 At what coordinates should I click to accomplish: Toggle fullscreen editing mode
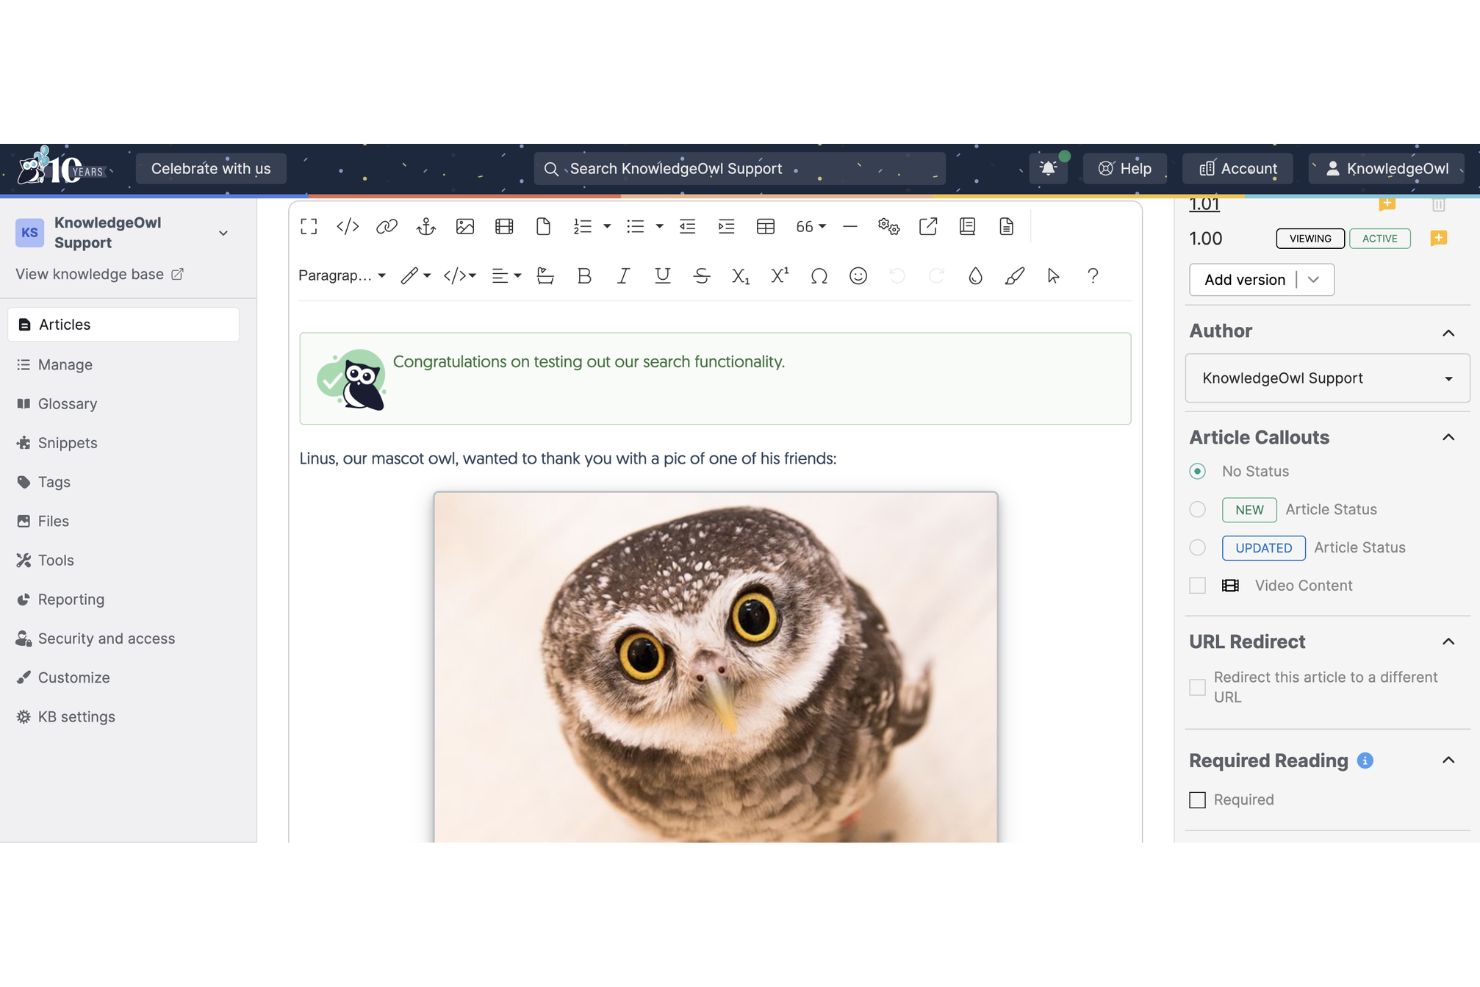pyautogui.click(x=308, y=226)
